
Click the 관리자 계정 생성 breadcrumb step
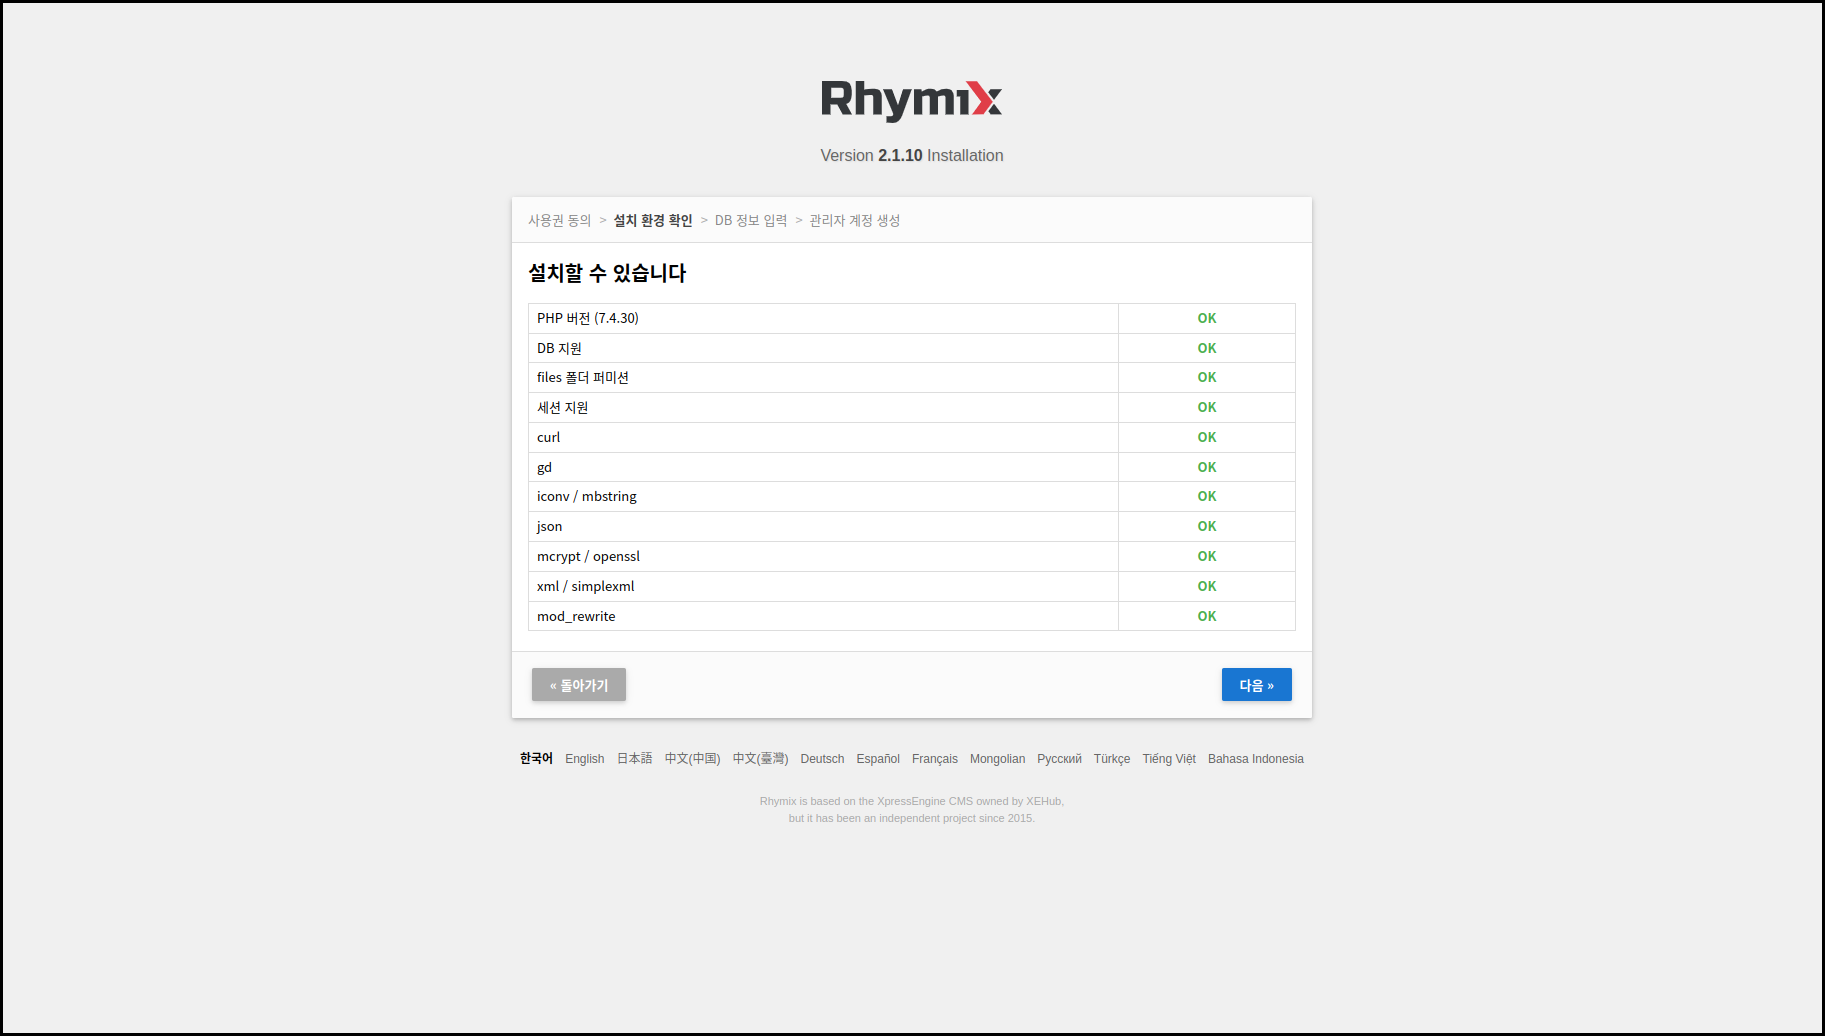854,221
